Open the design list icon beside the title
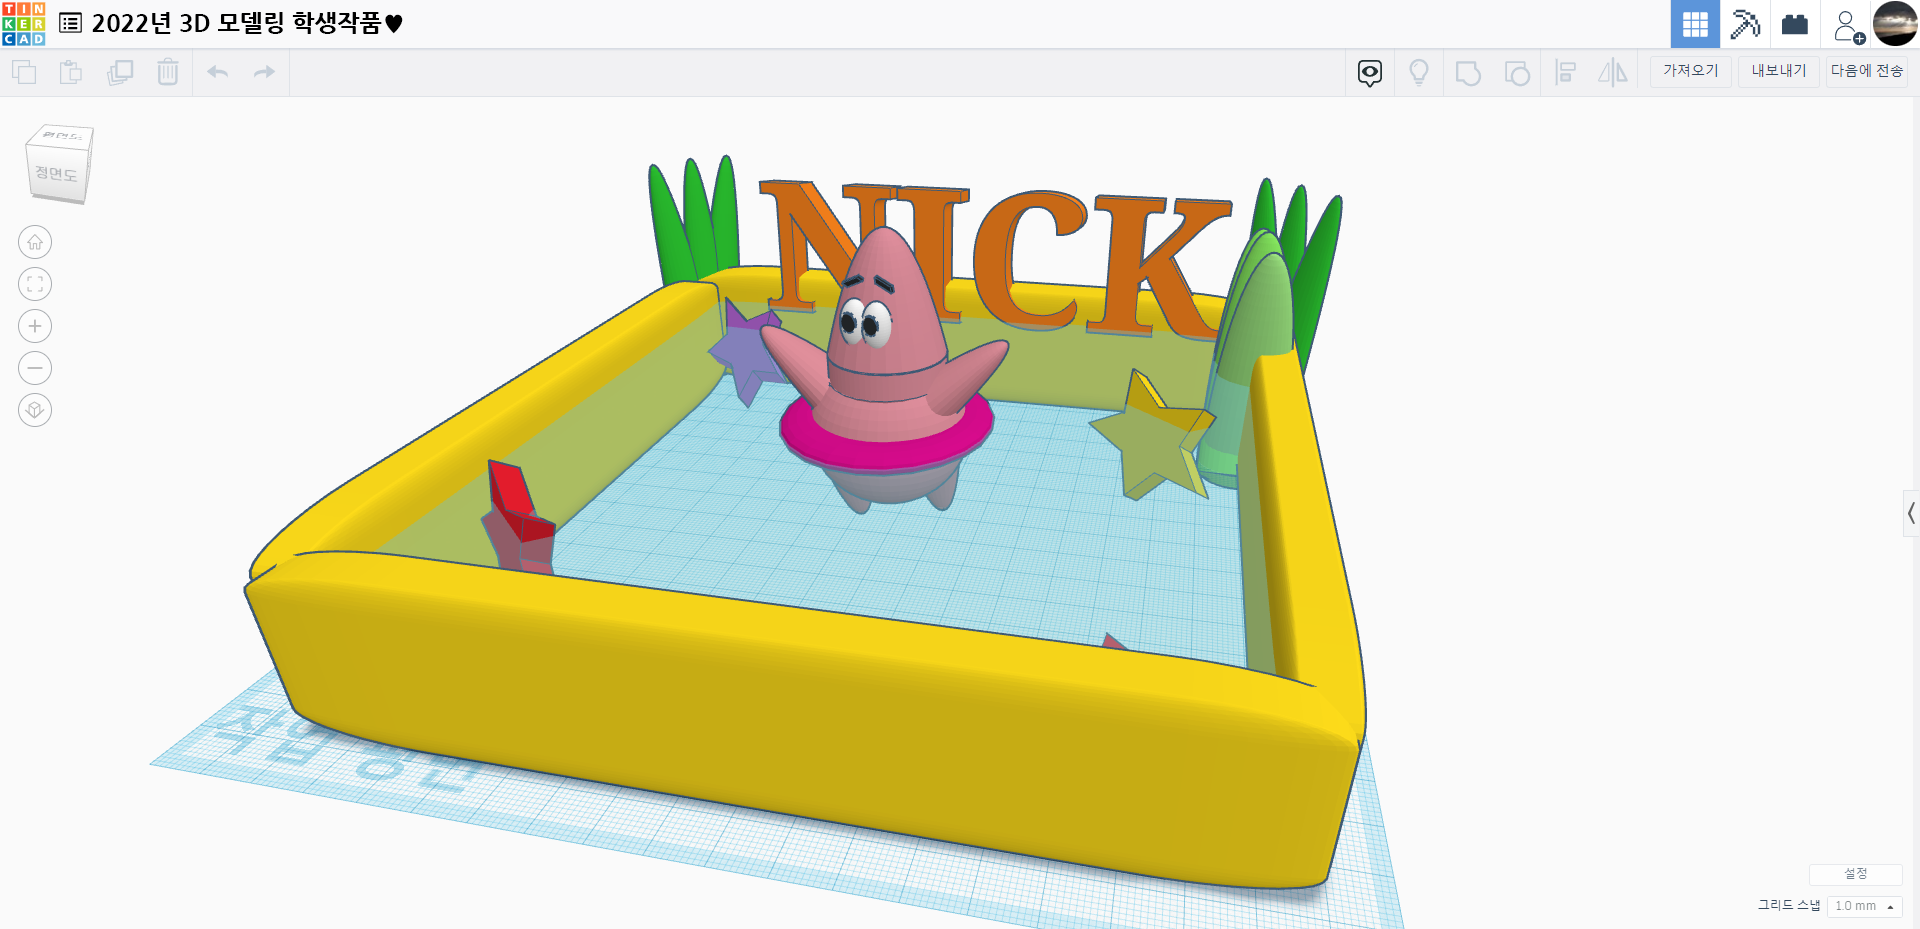Viewport: 1920px width, 929px height. (70, 23)
